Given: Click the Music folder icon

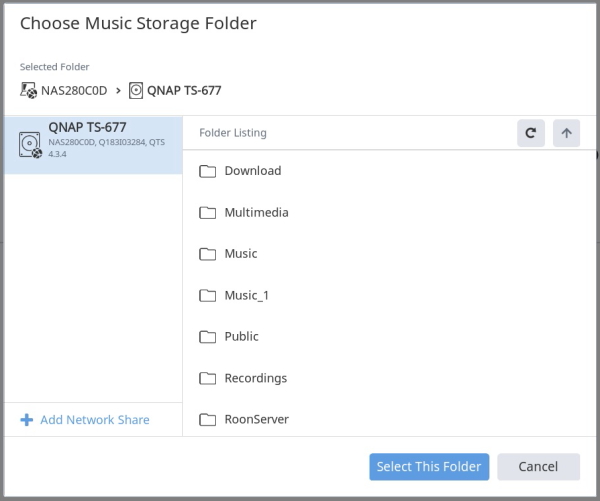Looking at the screenshot, I should pyautogui.click(x=207, y=254).
